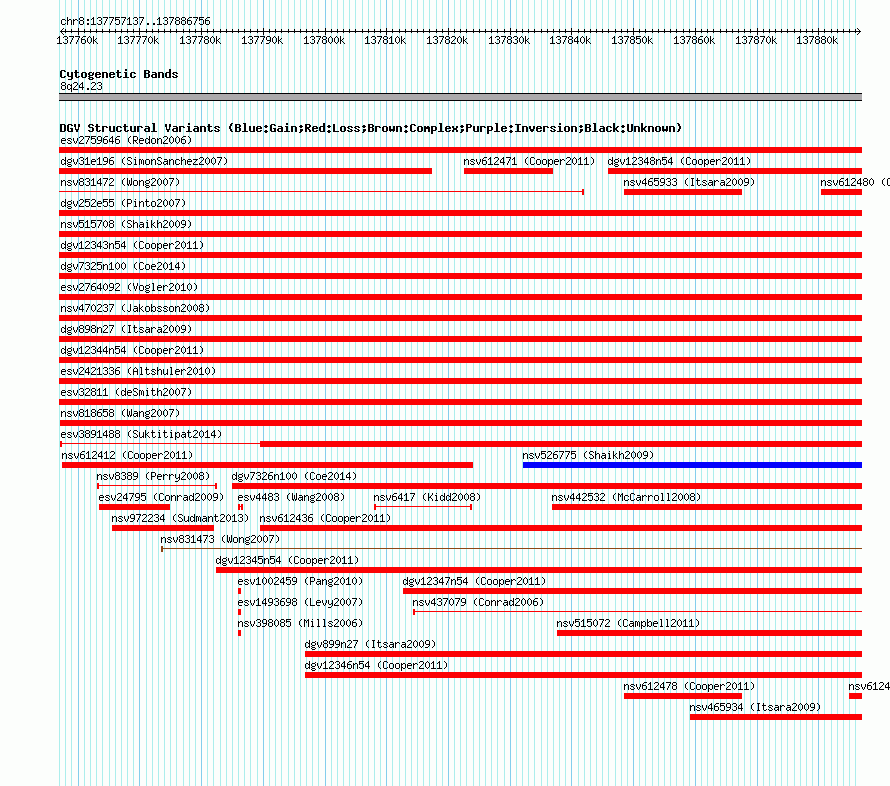Click dgv899n27 (Itsara2009) label
890x786 pixels.
point(370,644)
